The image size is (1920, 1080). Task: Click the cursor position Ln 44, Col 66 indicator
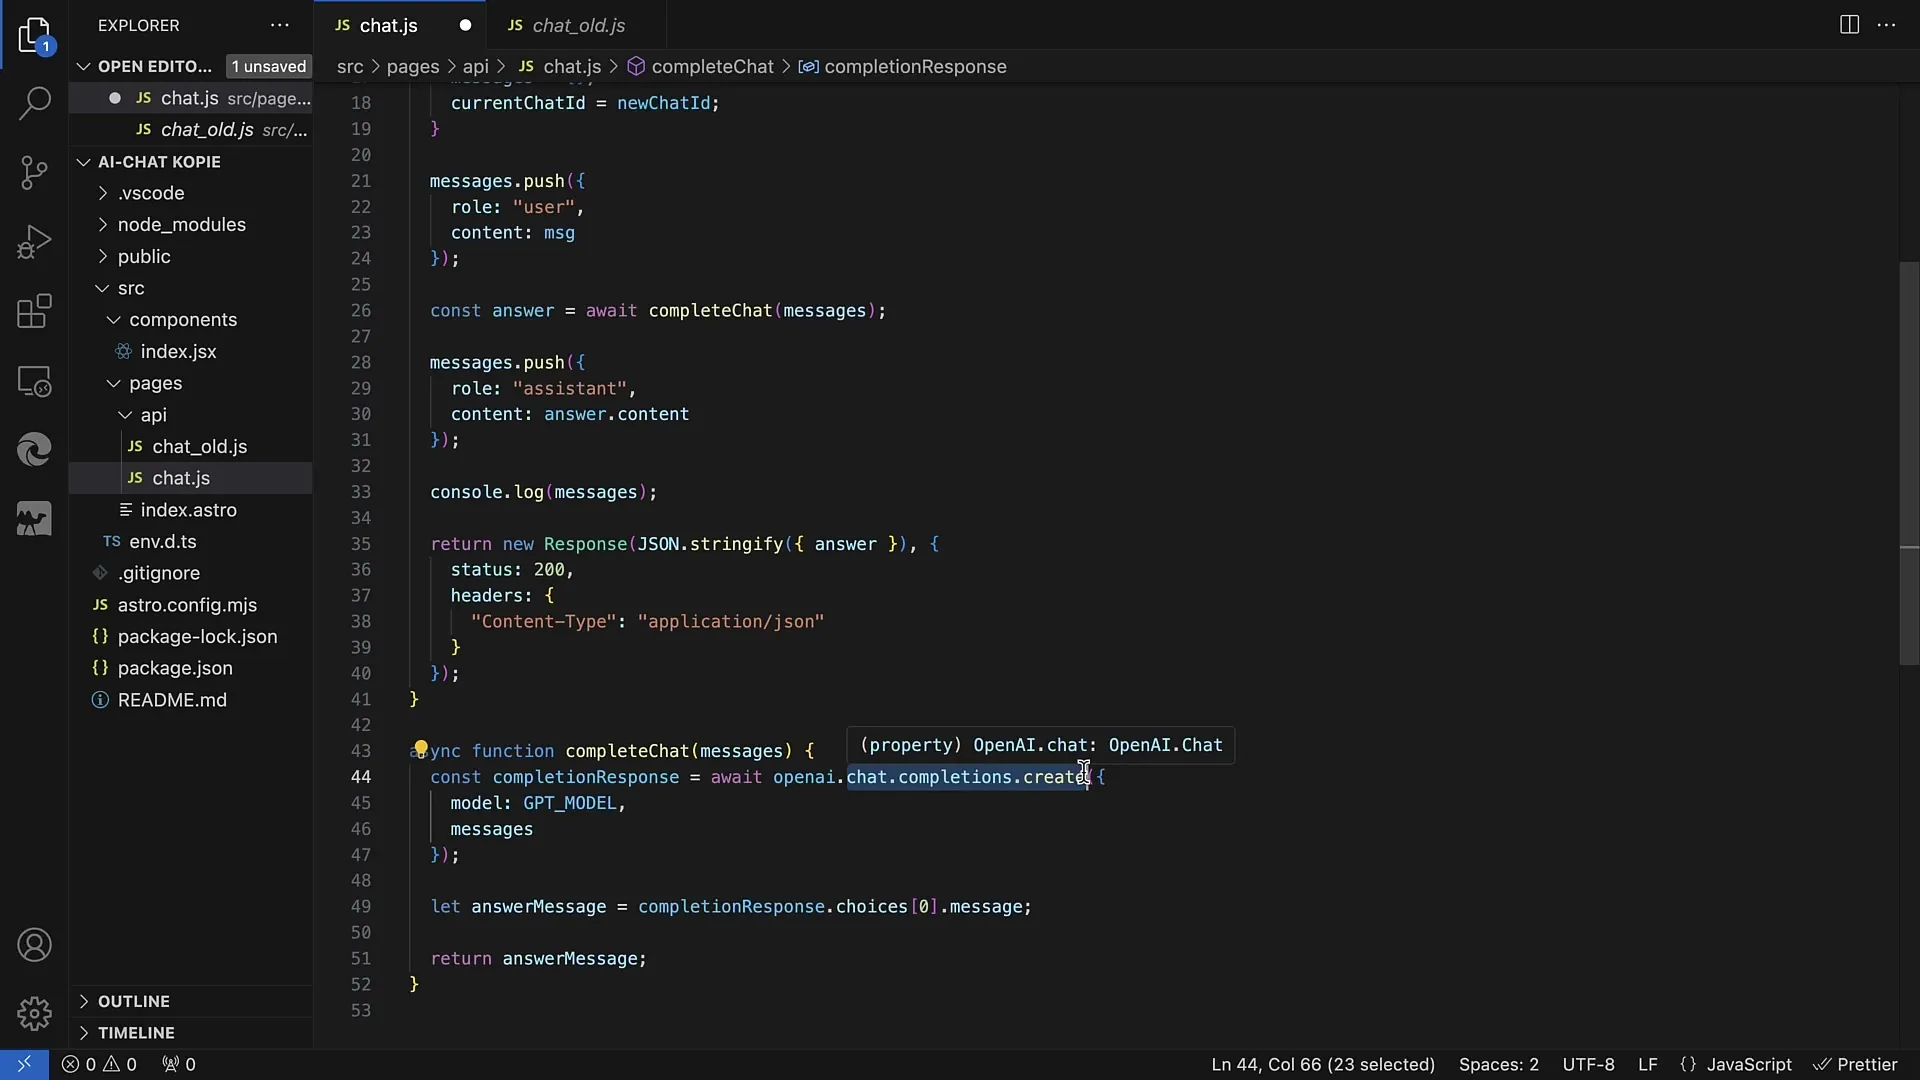(x=1322, y=1065)
